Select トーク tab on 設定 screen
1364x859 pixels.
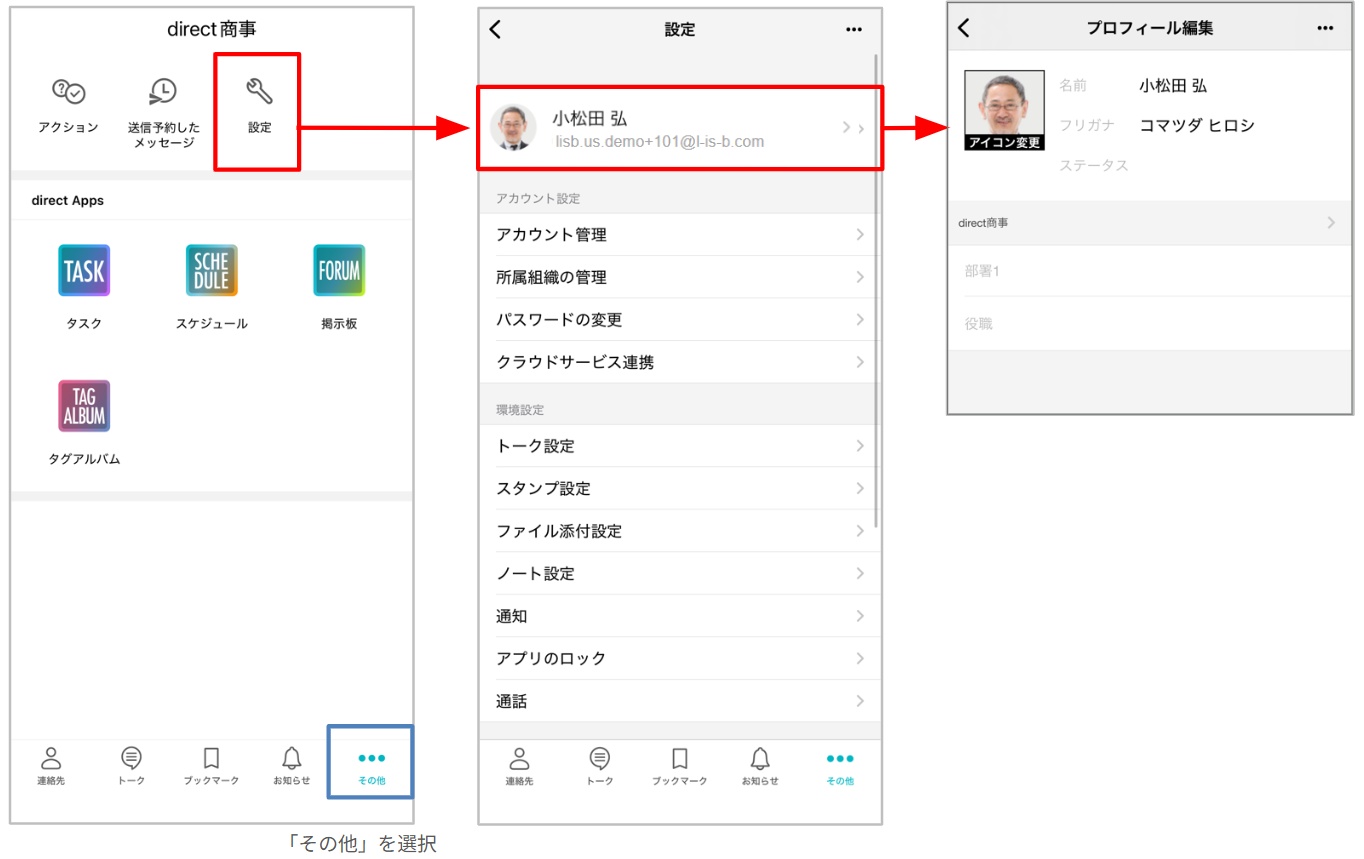(x=600, y=766)
